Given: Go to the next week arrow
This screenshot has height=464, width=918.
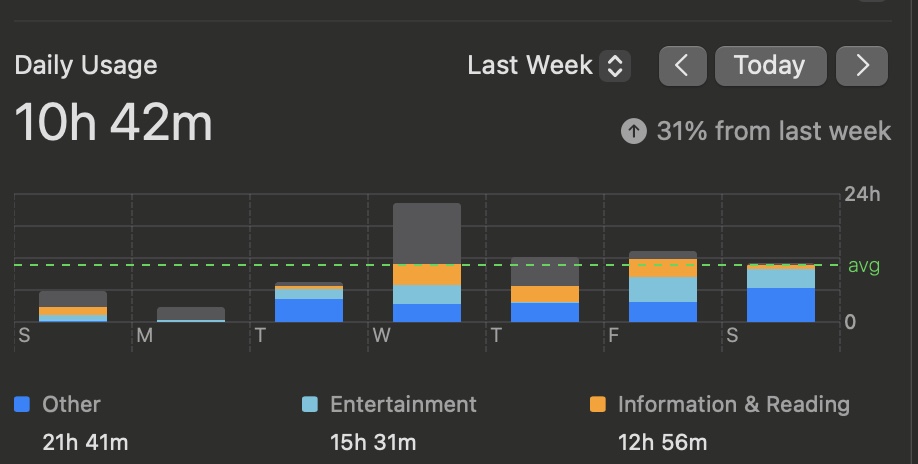Looking at the screenshot, I should 862,66.
